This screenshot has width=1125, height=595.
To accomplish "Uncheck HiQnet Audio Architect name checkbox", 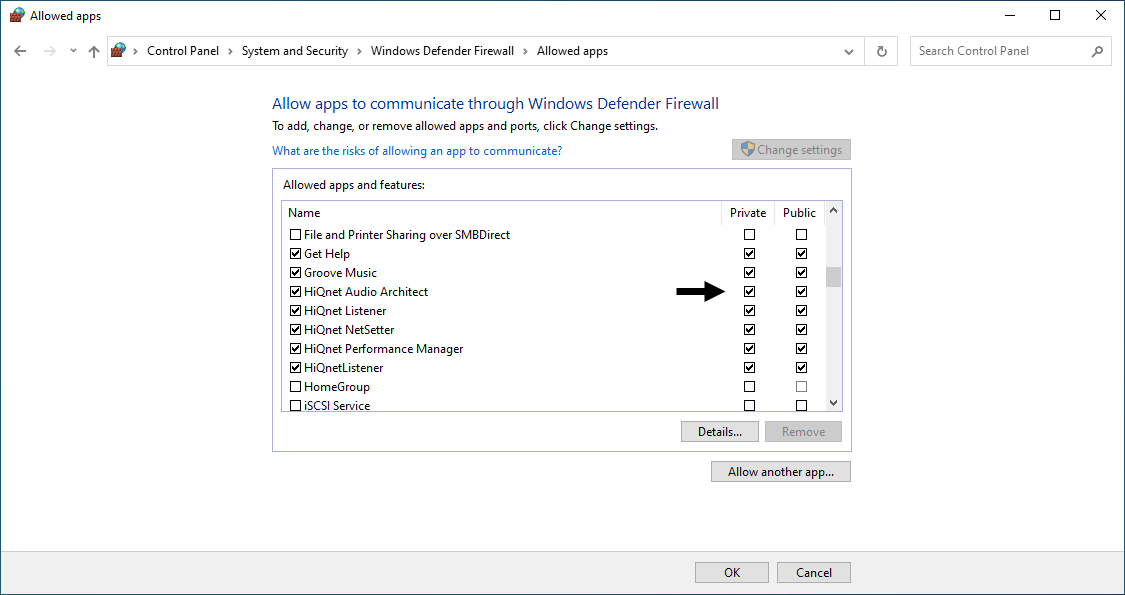I will [x=295, y=291].
